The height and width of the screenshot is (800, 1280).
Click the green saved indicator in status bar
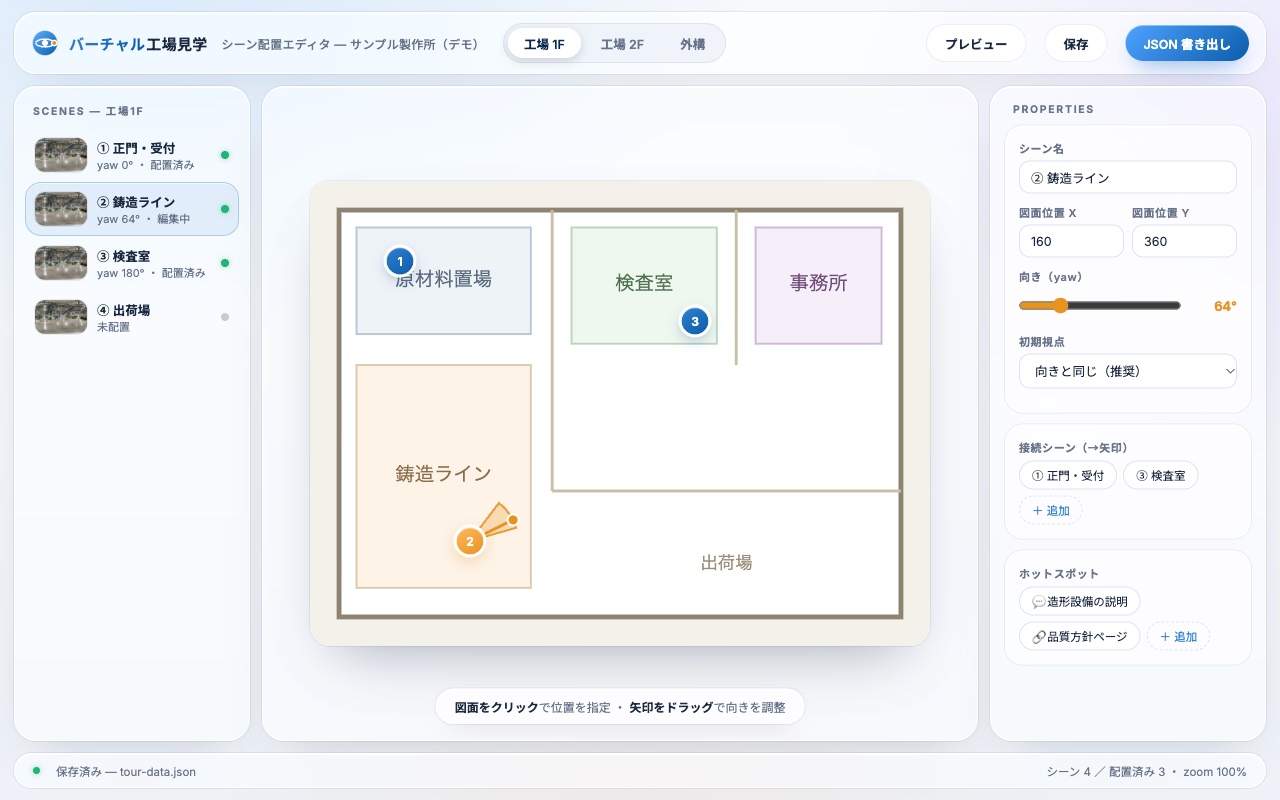[x=37, y=771]
